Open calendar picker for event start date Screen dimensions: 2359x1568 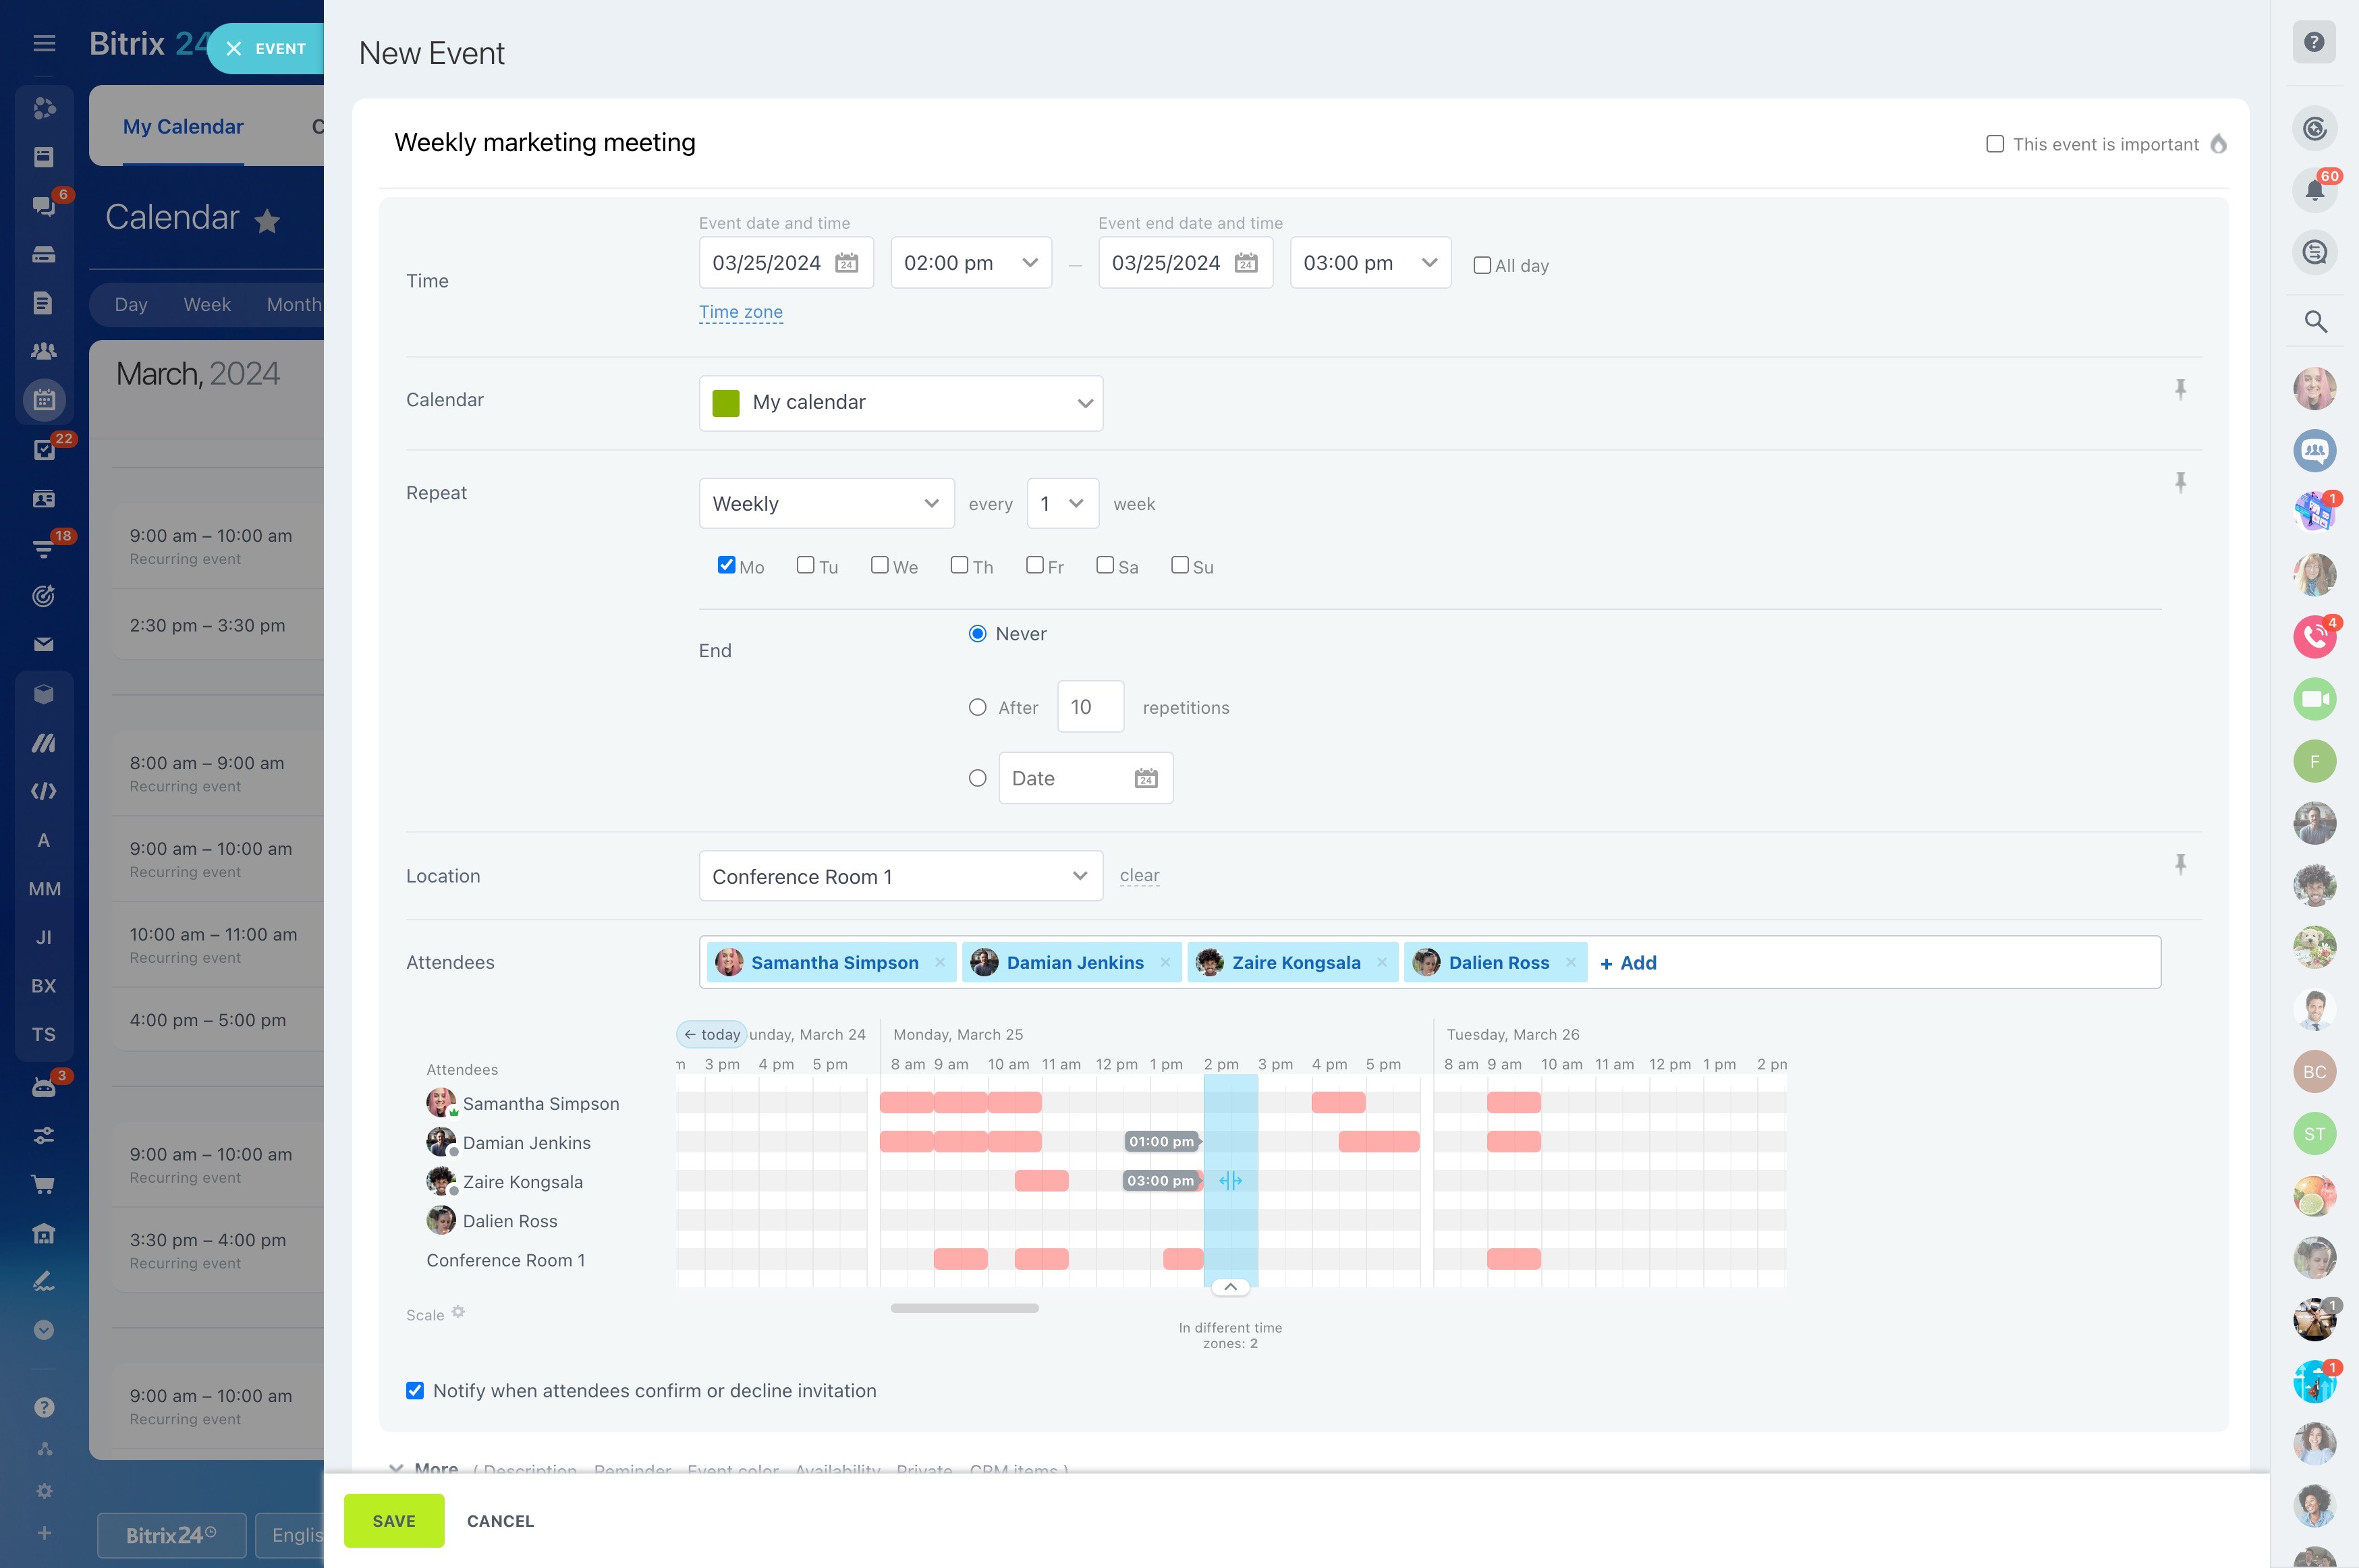846,263
